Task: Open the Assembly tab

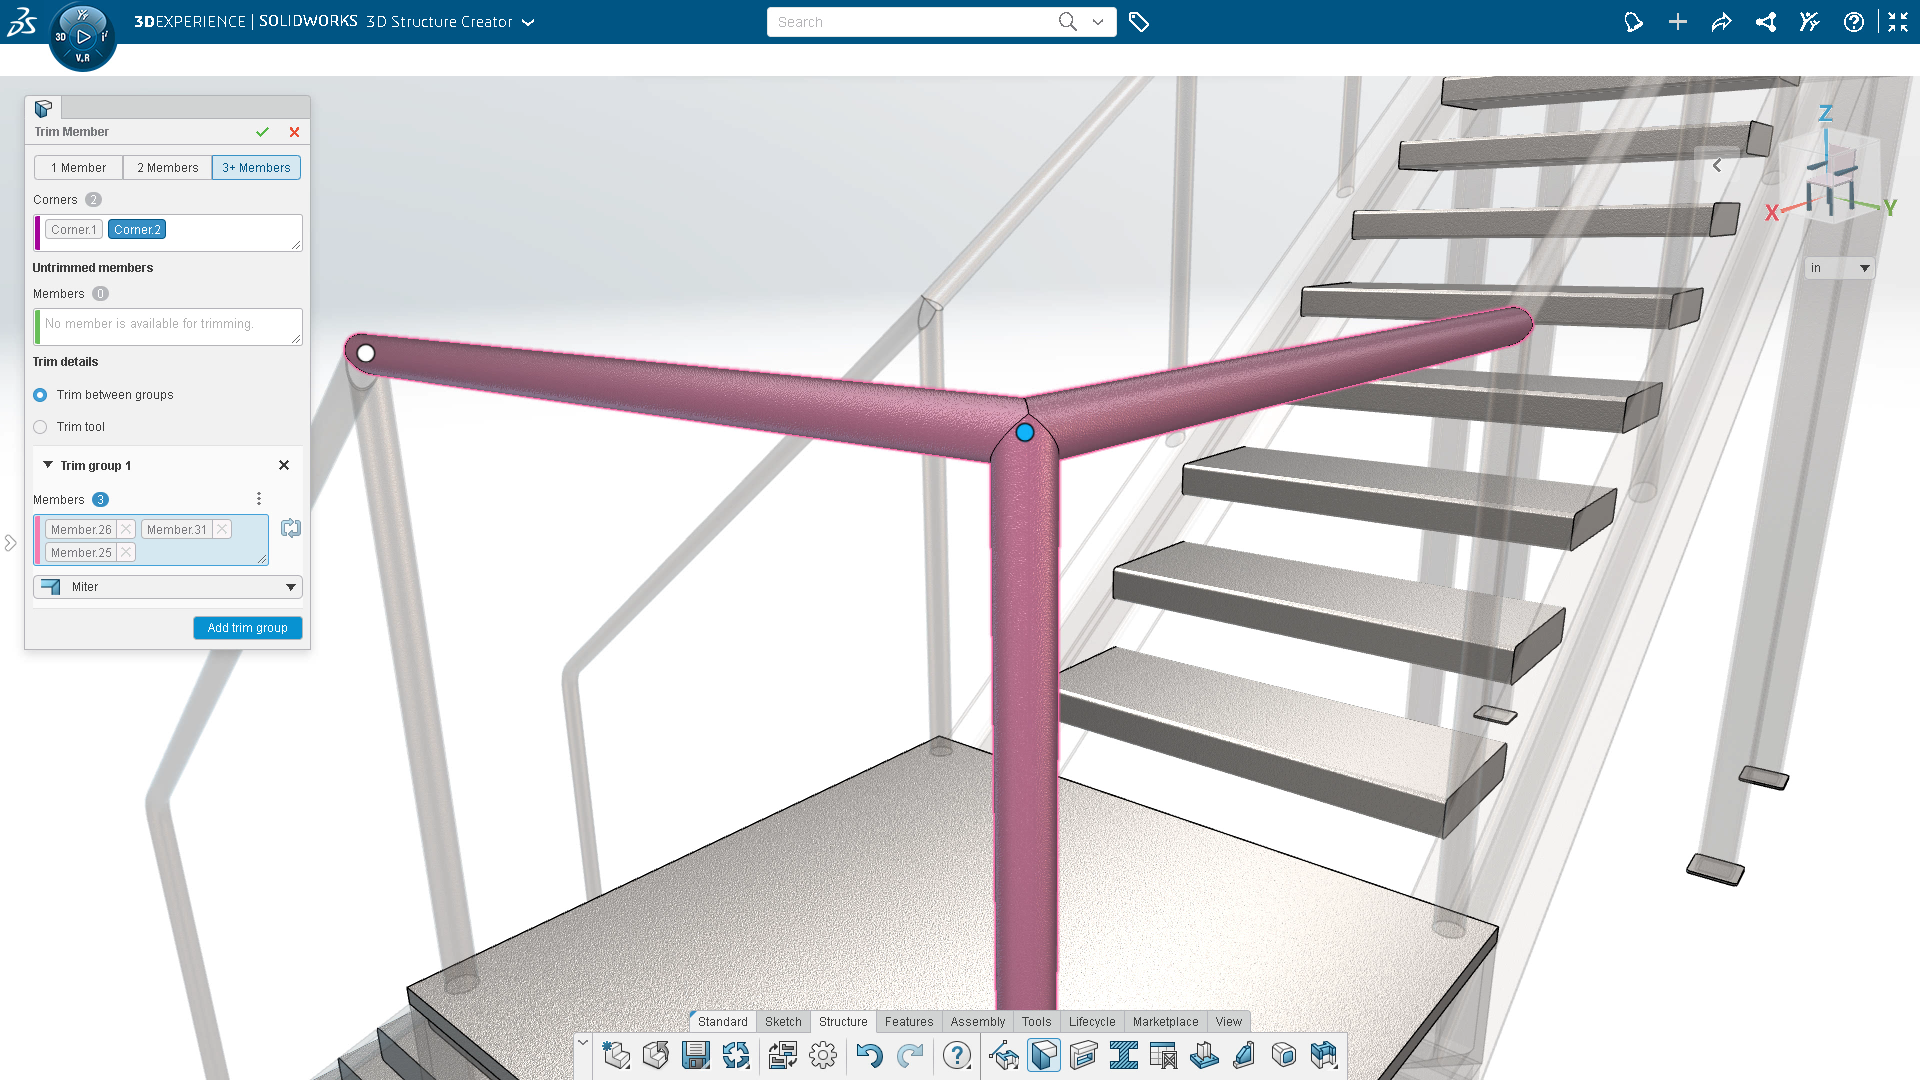Action: click(978, 1022)
